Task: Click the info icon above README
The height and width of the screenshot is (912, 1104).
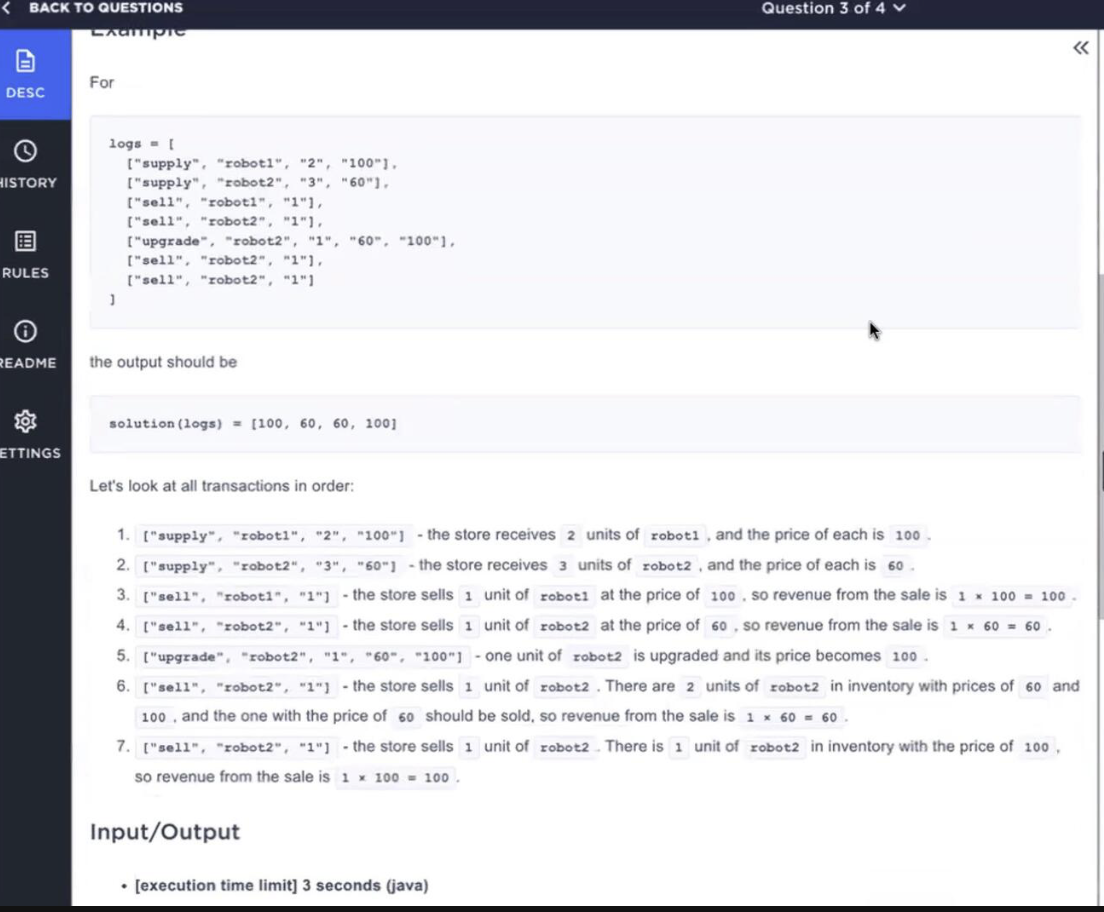Action: point(25,332)
